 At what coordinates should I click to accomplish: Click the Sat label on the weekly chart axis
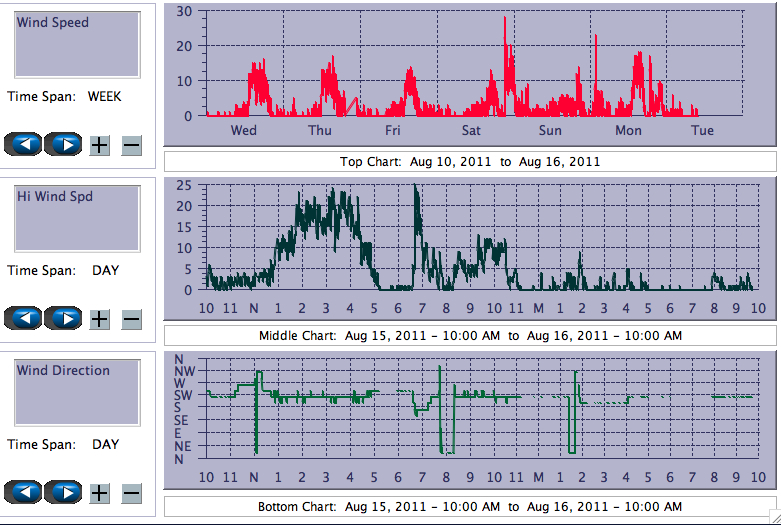[471, 130]
